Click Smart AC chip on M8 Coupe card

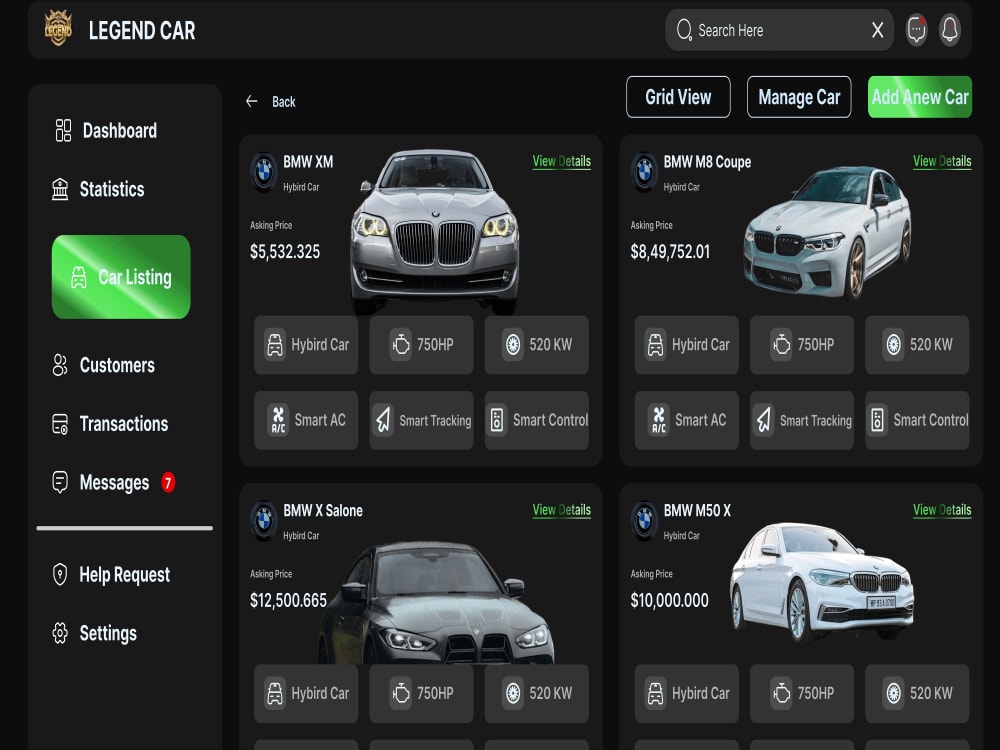pos(687,420)
